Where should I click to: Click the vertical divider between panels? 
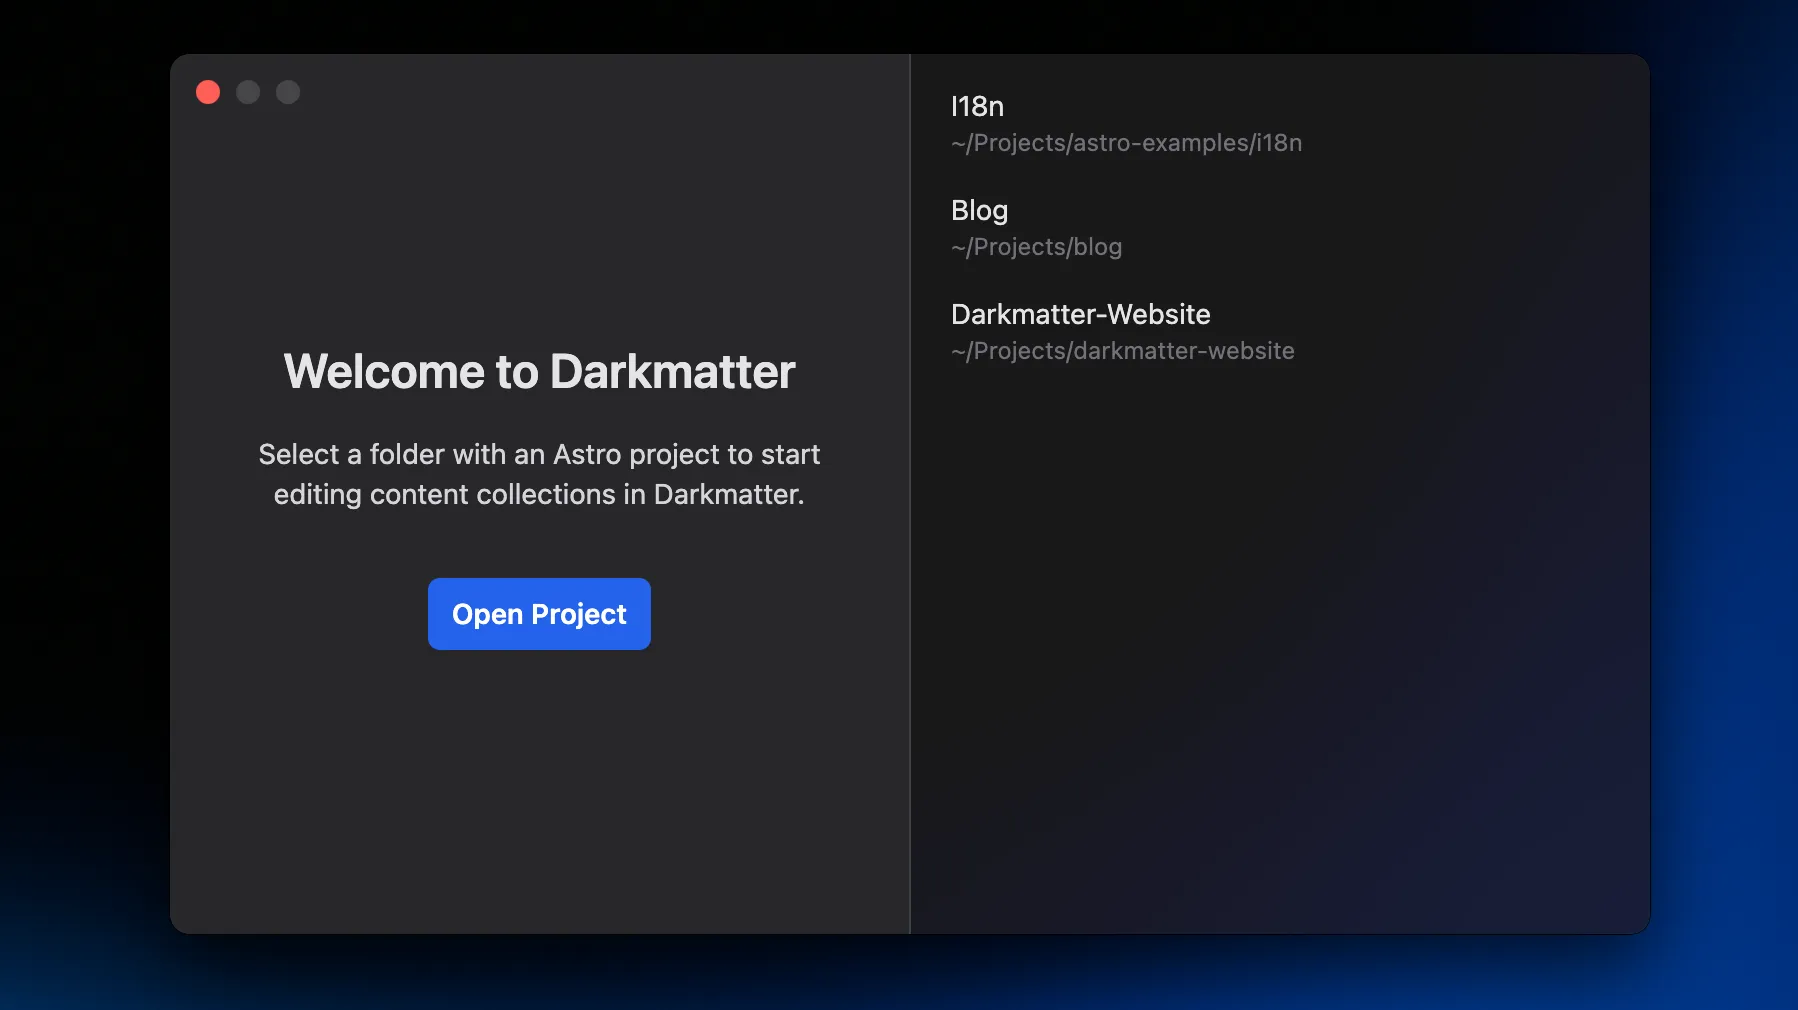(x=910, y=494)
